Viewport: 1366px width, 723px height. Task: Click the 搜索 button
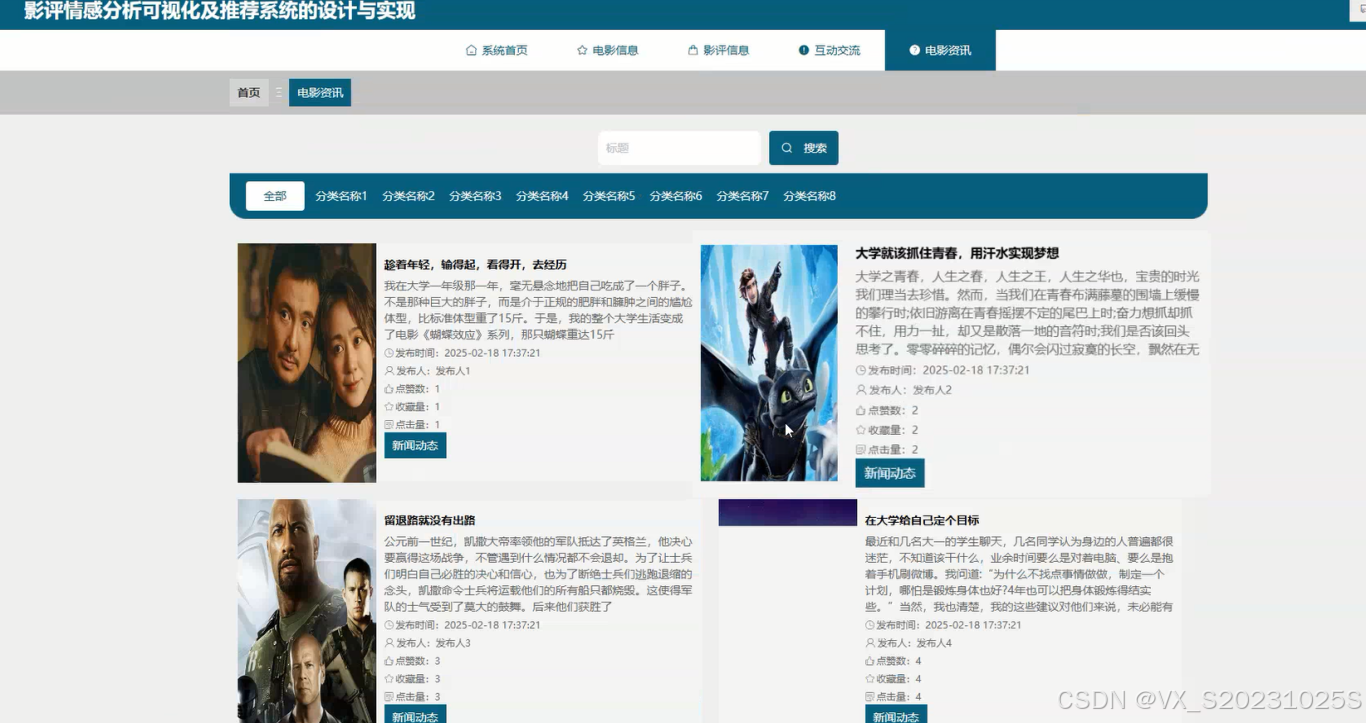point(804,148)
